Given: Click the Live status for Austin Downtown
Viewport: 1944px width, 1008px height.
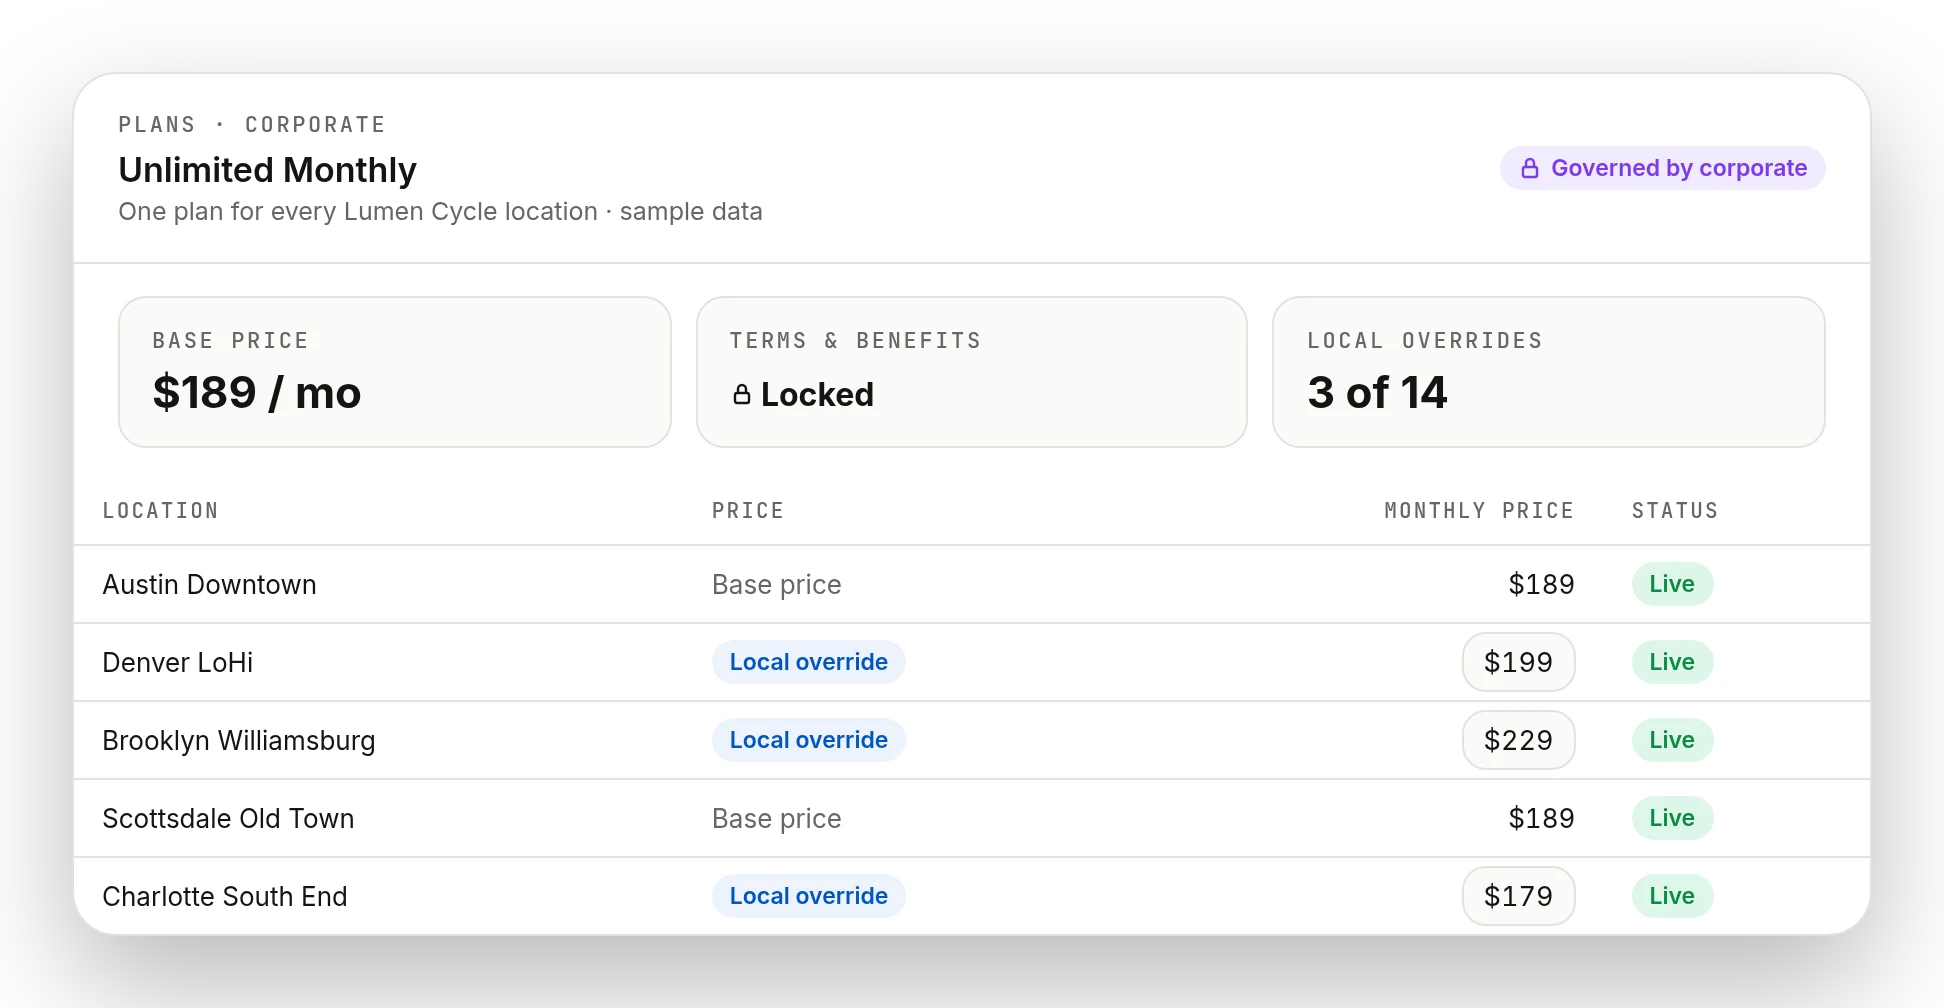Looking at the screenshot, I should tap(1672, 584).
